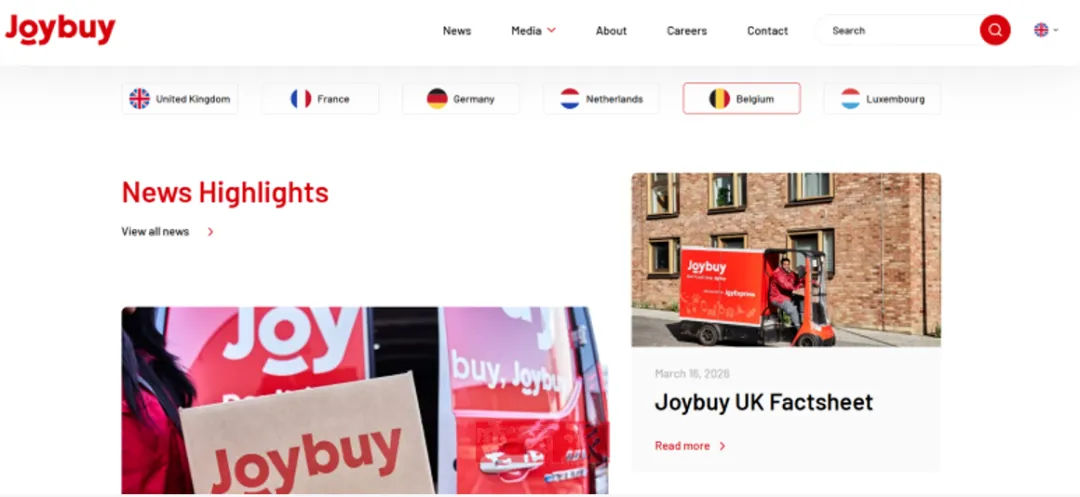Choose the Luxembourg flag icon
Screen dimensions: 1080x497
coord(850,98)
